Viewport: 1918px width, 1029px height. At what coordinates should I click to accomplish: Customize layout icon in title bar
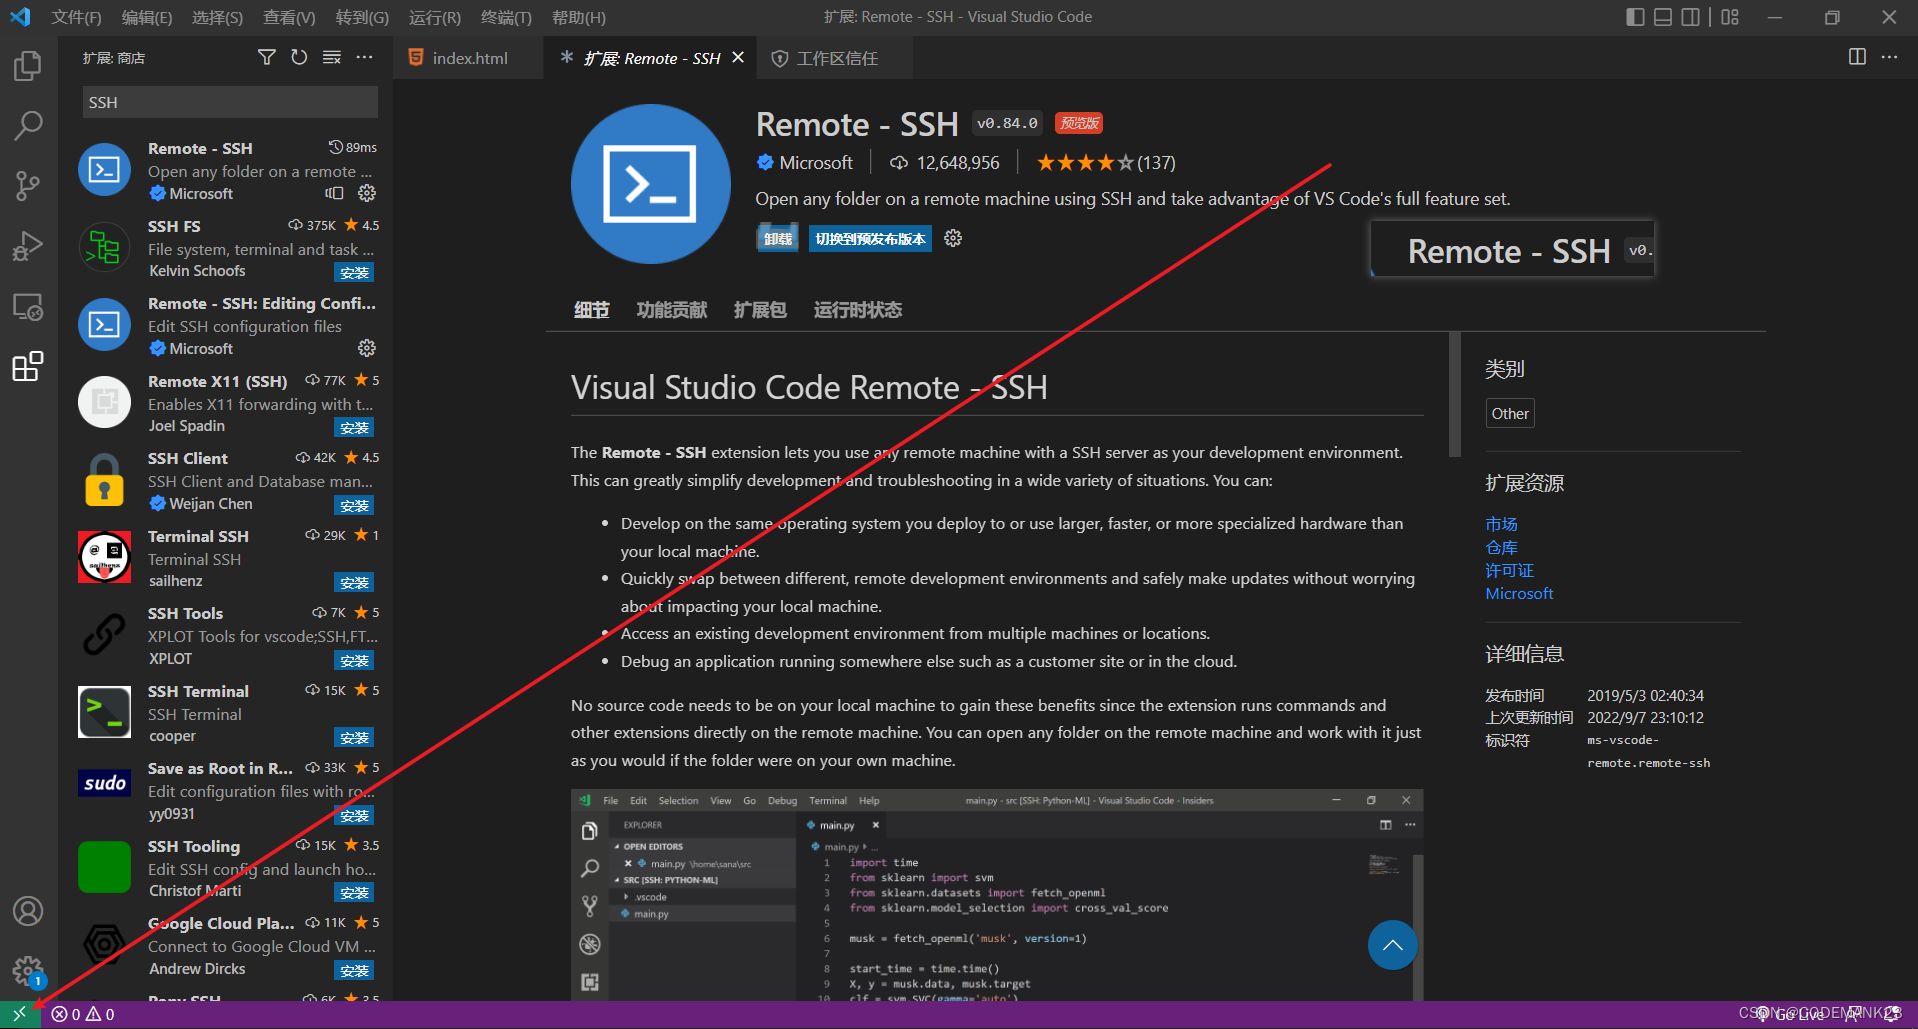pos(1730,17)
